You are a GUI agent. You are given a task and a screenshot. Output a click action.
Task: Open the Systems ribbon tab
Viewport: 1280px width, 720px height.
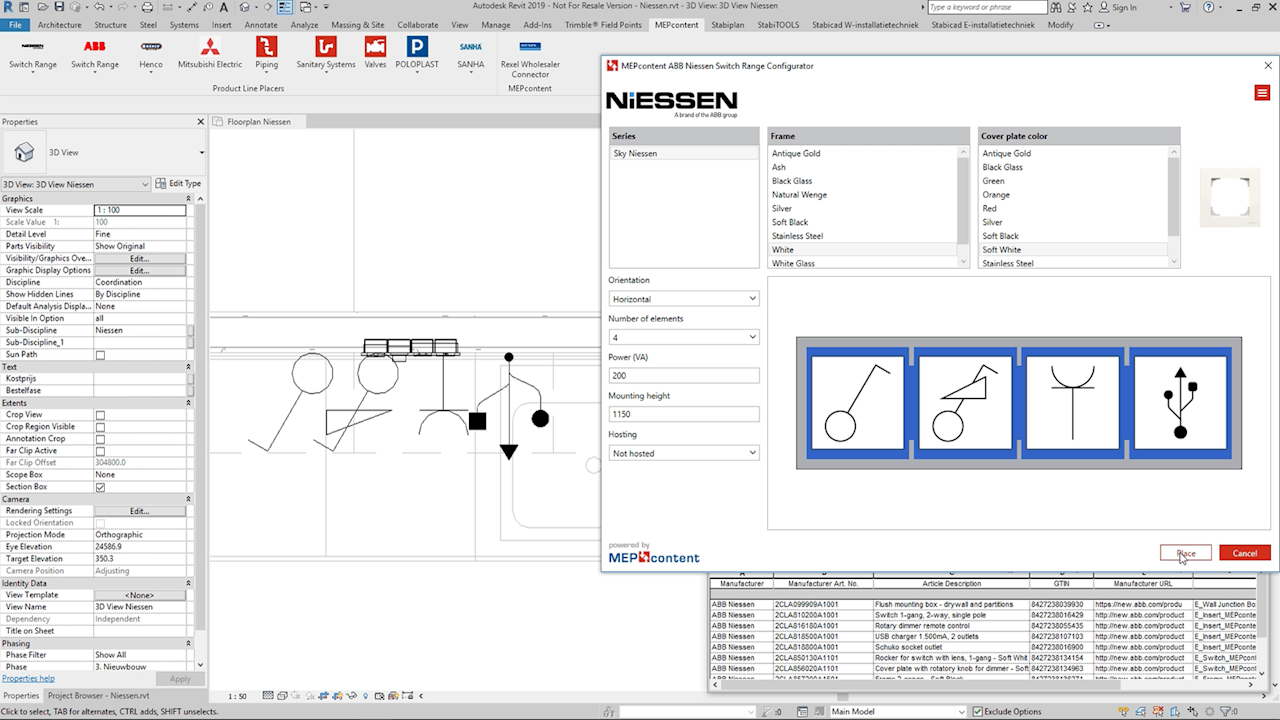point(184,25)
